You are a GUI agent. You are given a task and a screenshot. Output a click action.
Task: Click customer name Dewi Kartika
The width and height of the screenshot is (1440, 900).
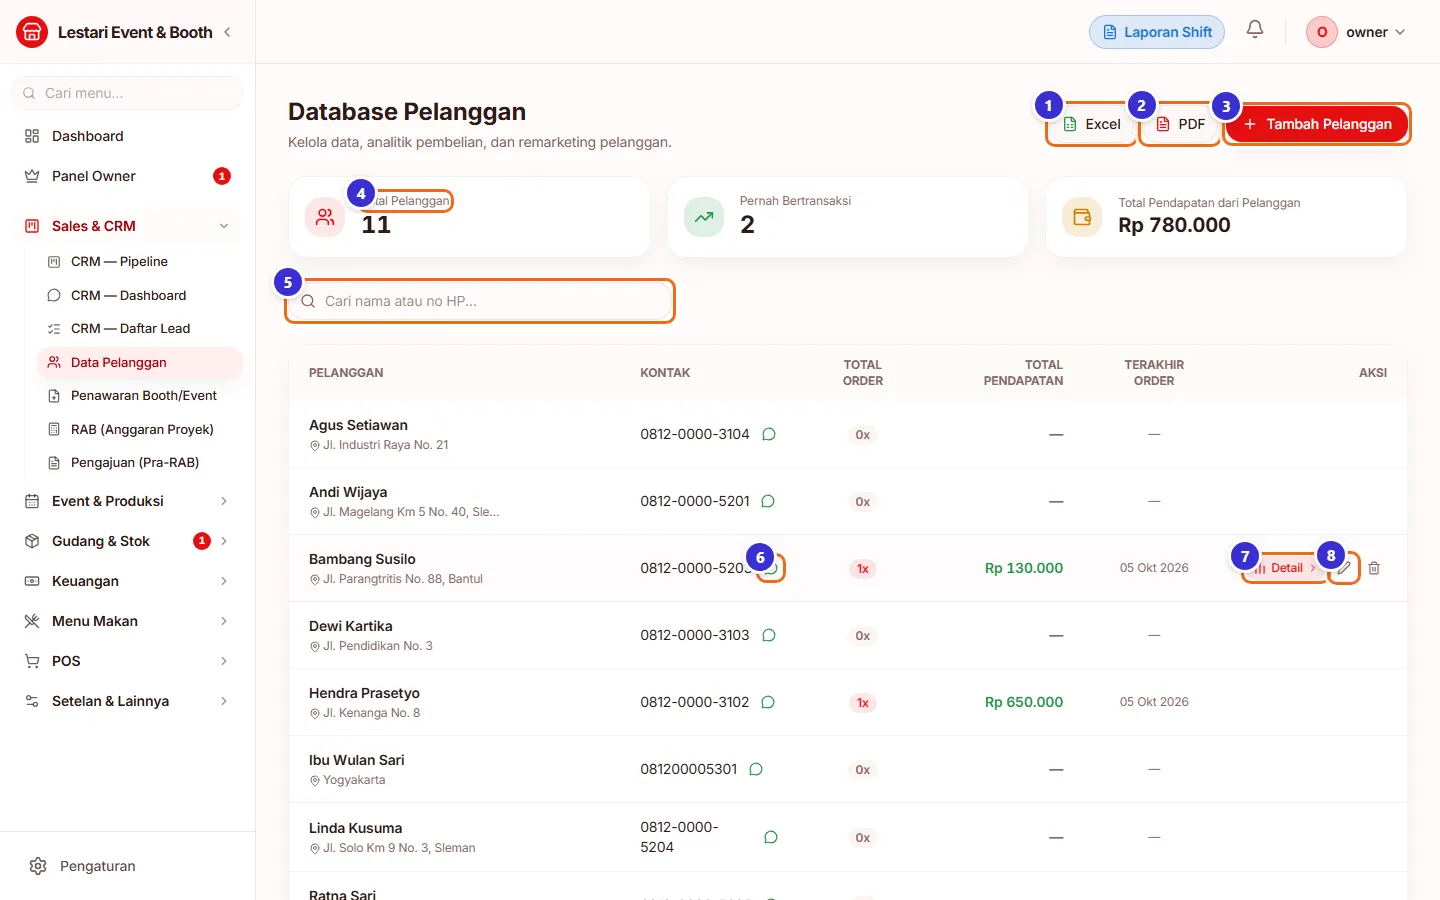tap(351, 626)
